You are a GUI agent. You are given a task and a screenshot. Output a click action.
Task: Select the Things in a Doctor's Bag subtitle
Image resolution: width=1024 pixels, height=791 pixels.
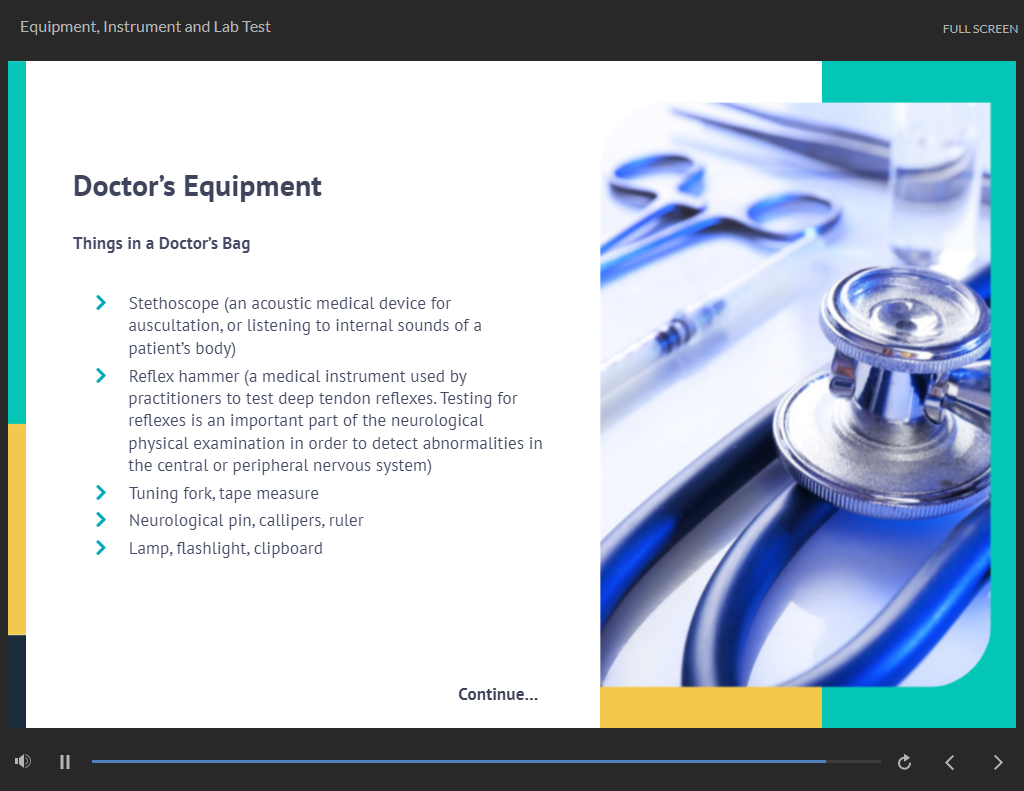pyautogui.click(x=161, y=243)
